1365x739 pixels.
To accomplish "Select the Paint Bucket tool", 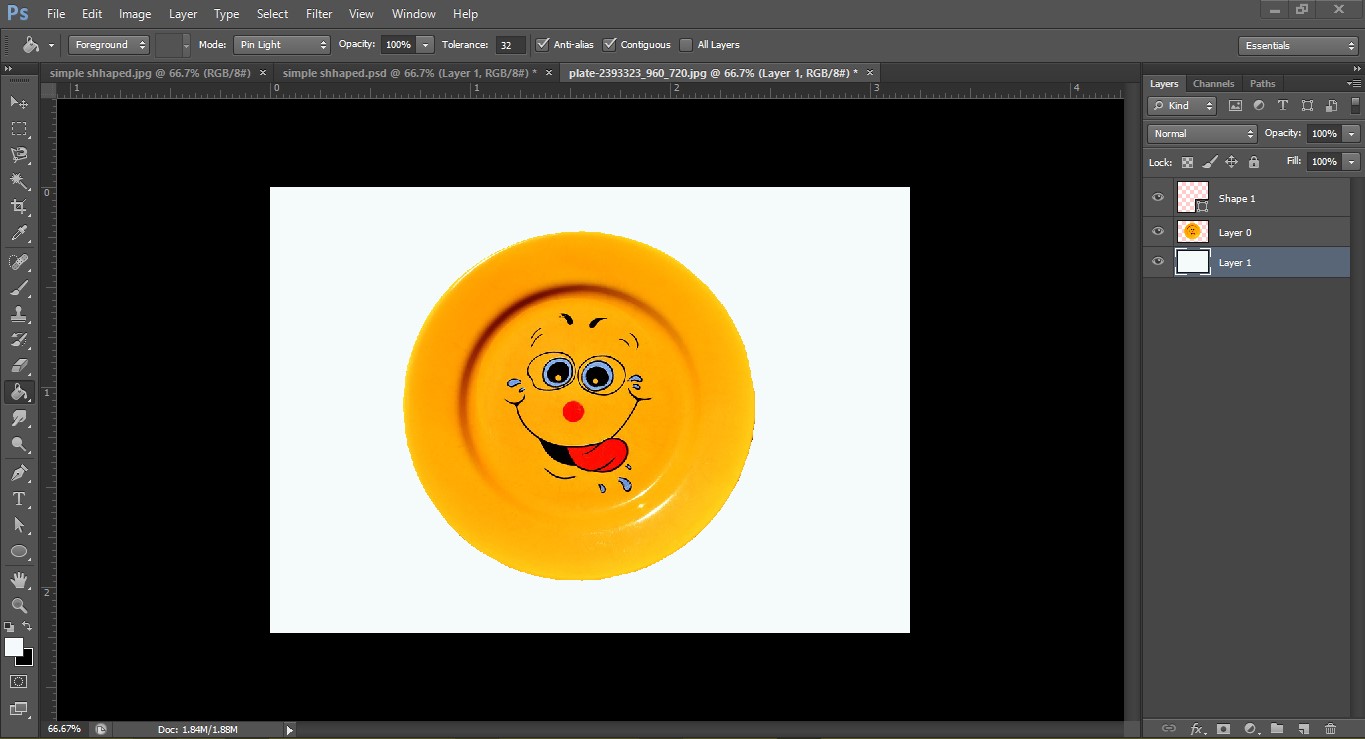I will [x=19, y=392].
